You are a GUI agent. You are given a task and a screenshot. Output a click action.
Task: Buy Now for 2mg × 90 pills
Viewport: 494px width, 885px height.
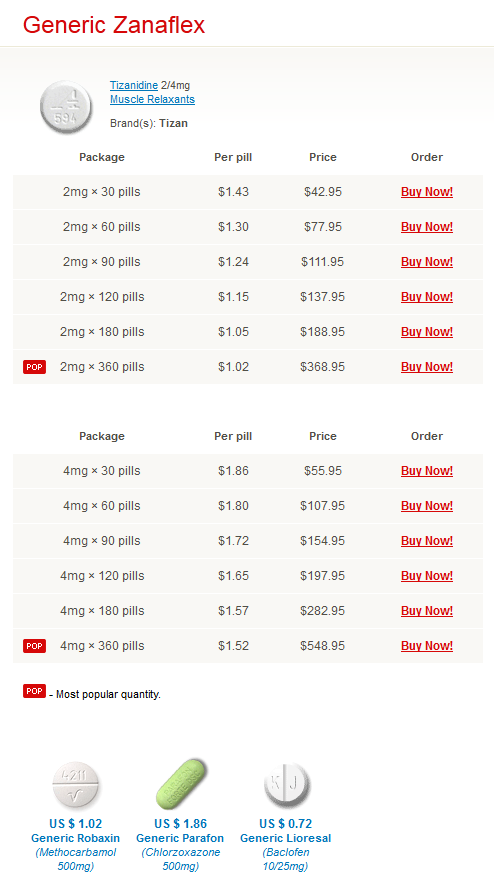[x=427, y=262]
